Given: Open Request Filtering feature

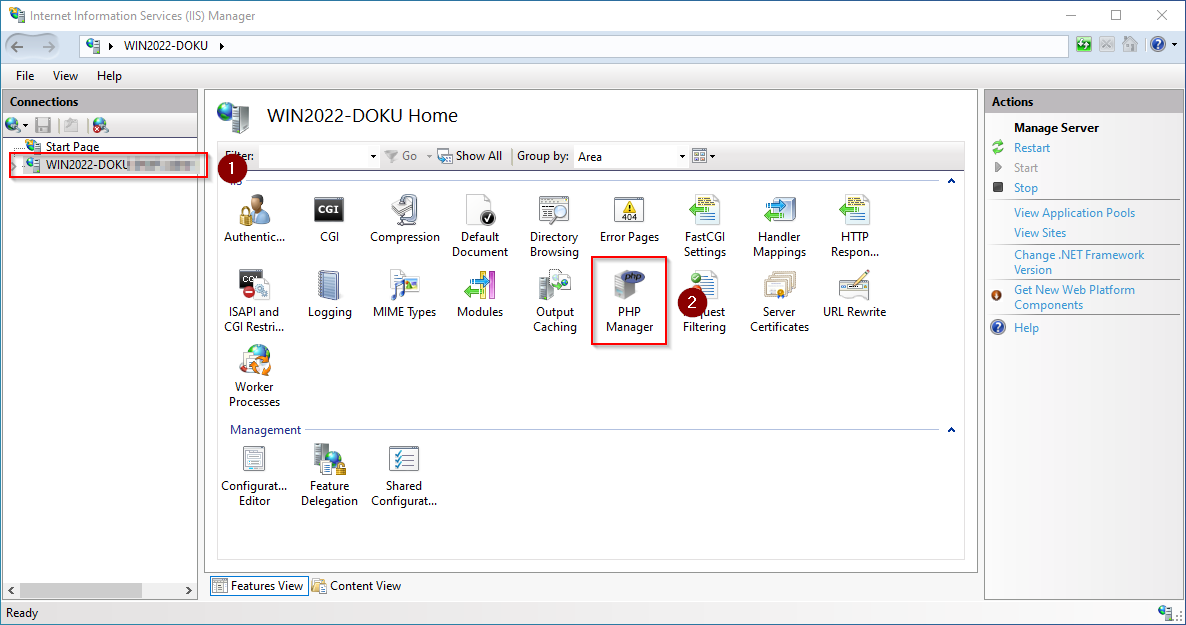Looking at the screenshot, I should [704, 301].
